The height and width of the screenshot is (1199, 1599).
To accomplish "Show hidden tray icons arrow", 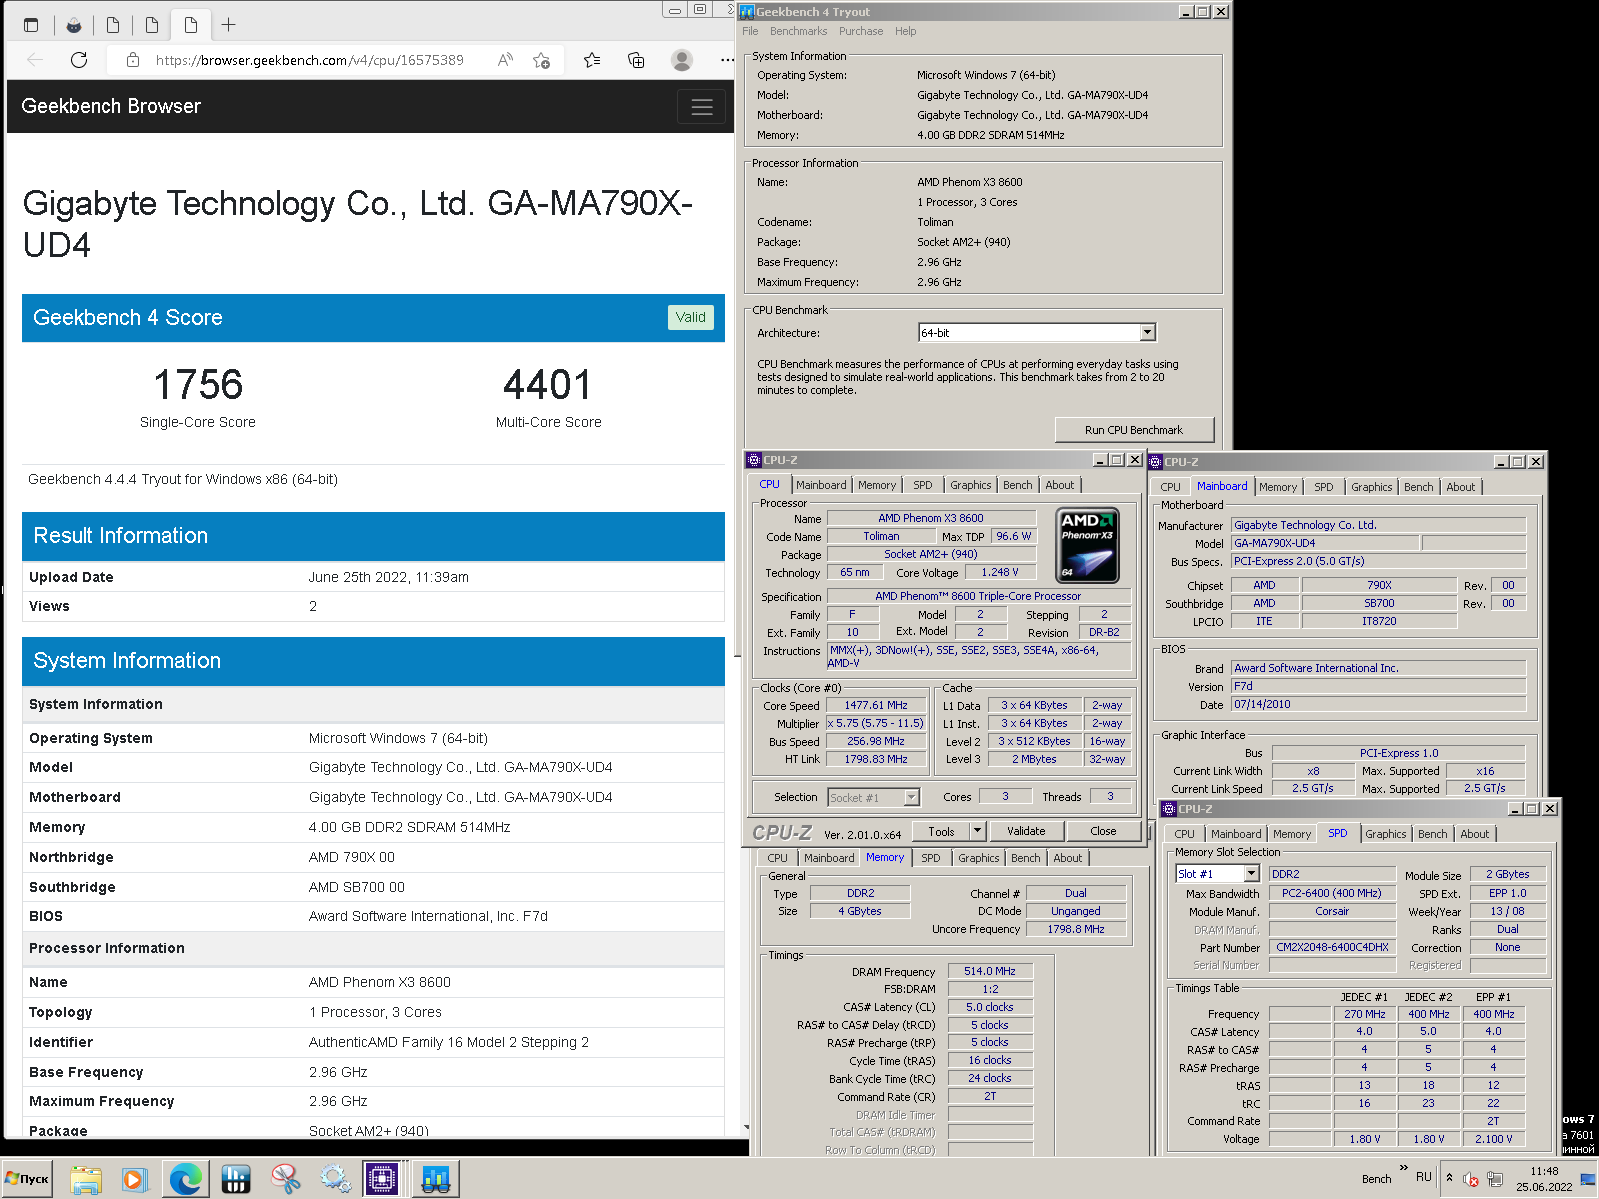I will tap(1449, 1178).
